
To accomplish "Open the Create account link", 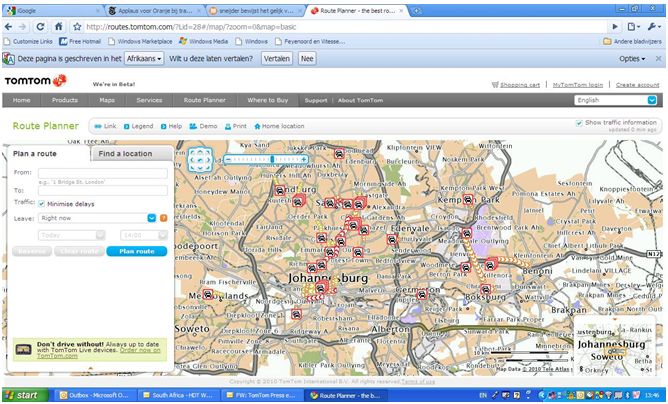I will [x=638, y=85].
